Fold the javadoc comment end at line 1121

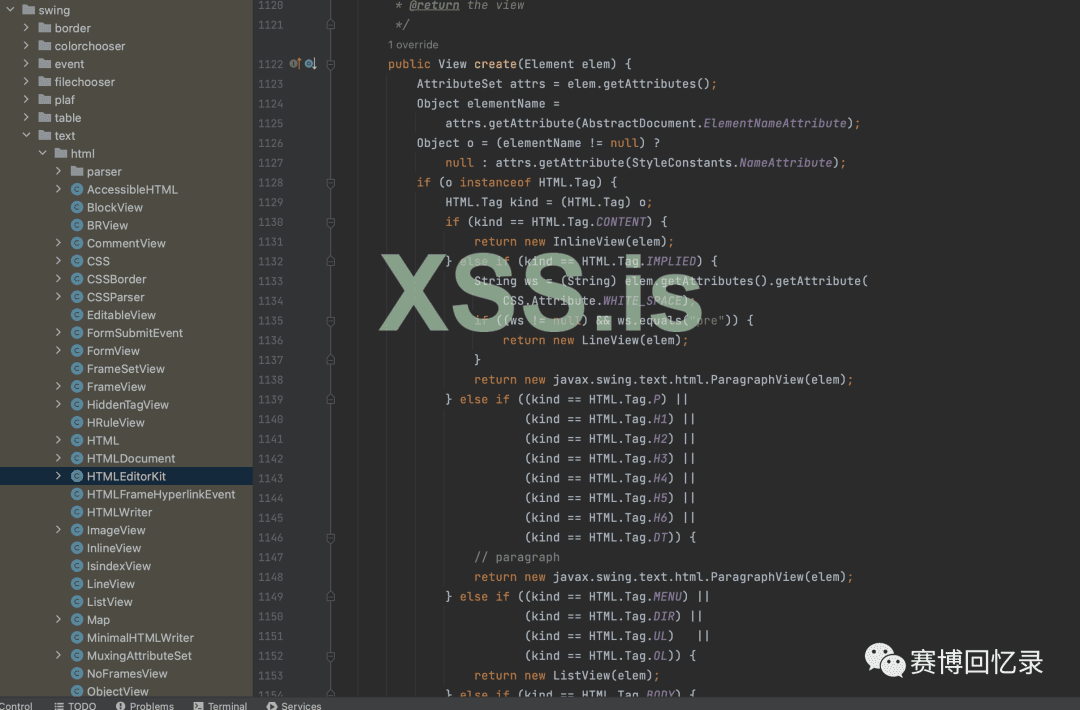[331, 25]
